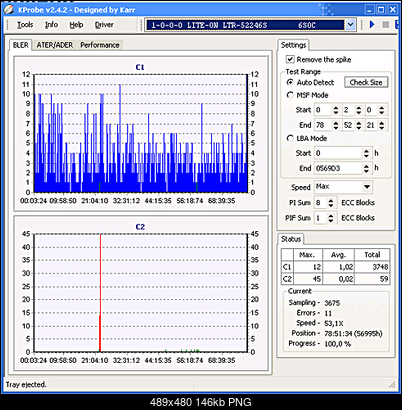
Task: Click LBA Start field showing 0
Action: [x=338, y=153]
